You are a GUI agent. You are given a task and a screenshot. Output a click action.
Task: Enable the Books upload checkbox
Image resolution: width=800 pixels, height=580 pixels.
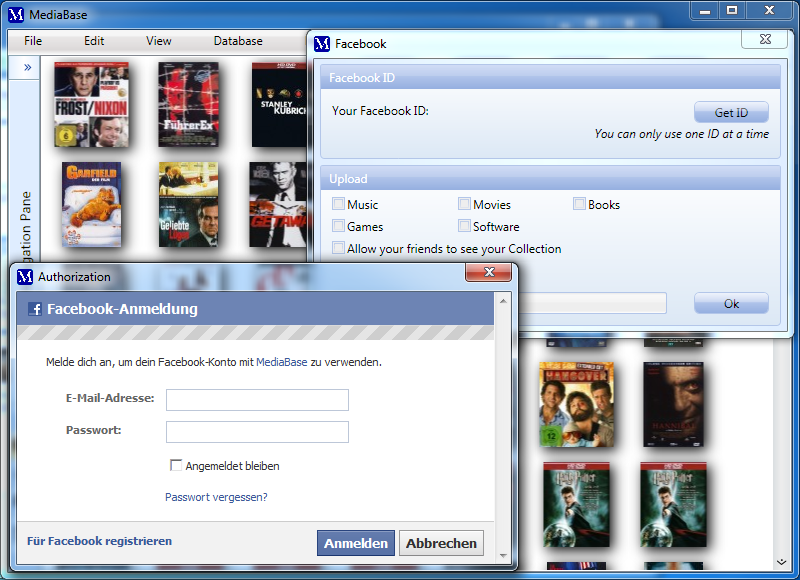tap(579, 204)
